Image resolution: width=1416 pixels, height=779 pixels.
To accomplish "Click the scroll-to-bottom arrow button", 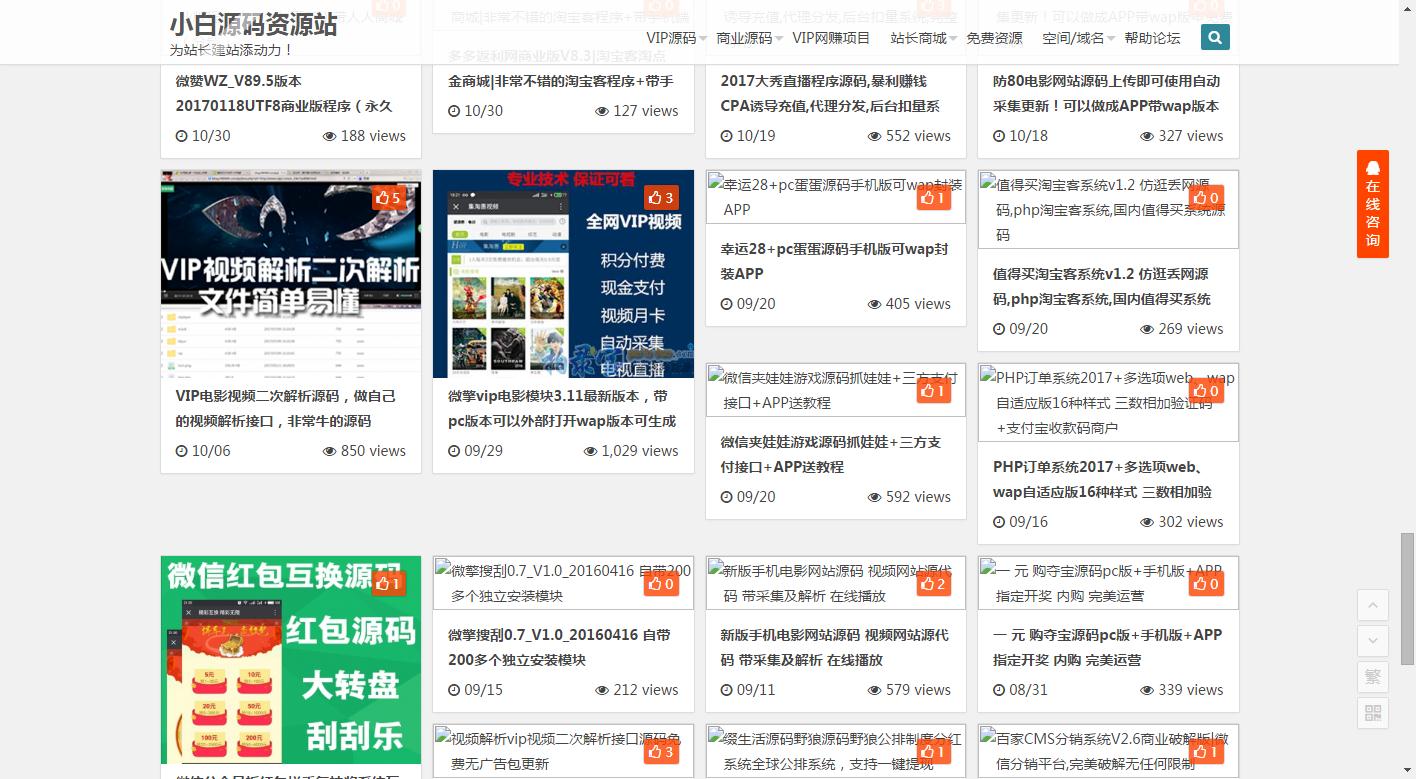I will pyautogui.click(x=1372, y=641).
